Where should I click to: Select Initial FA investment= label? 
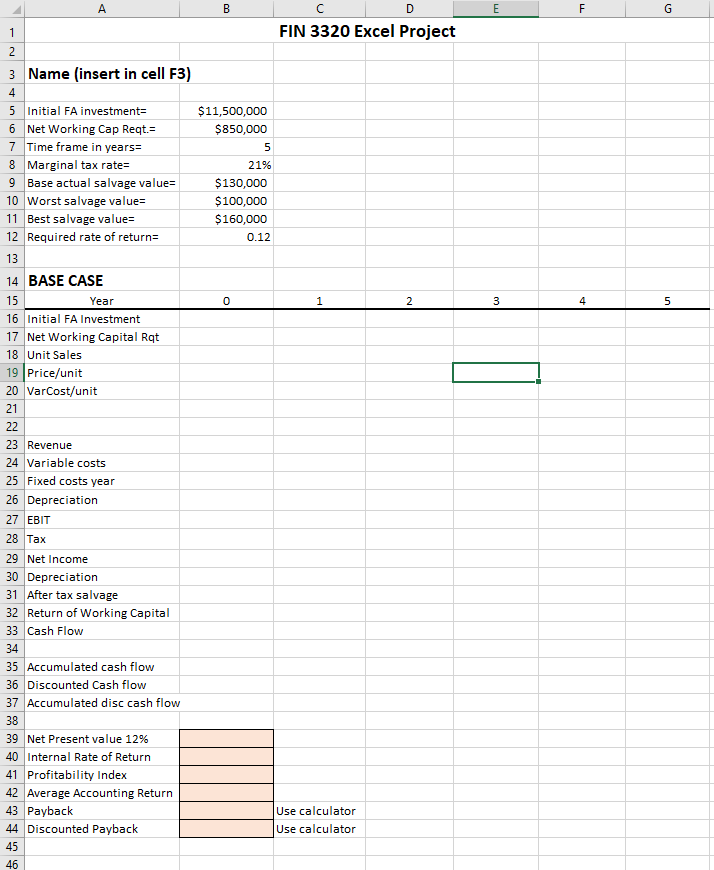[87, 111]
